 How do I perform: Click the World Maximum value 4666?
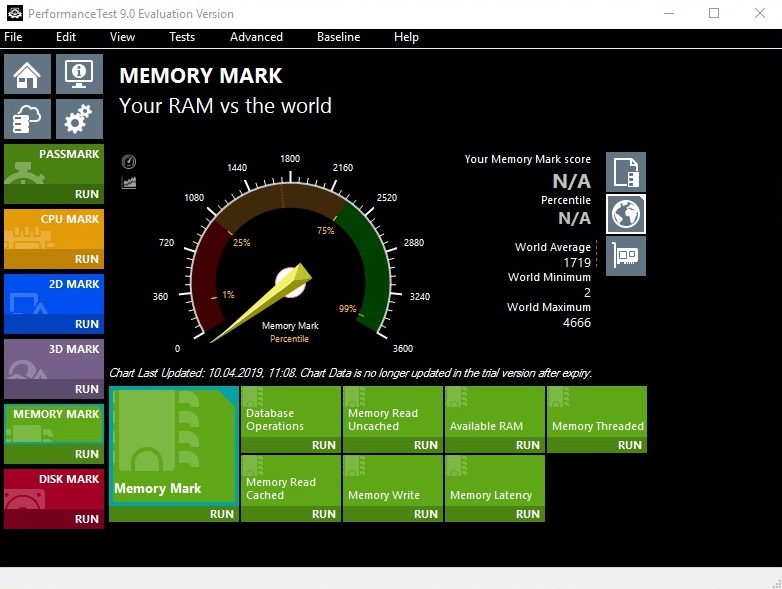(x=577, y=323)
